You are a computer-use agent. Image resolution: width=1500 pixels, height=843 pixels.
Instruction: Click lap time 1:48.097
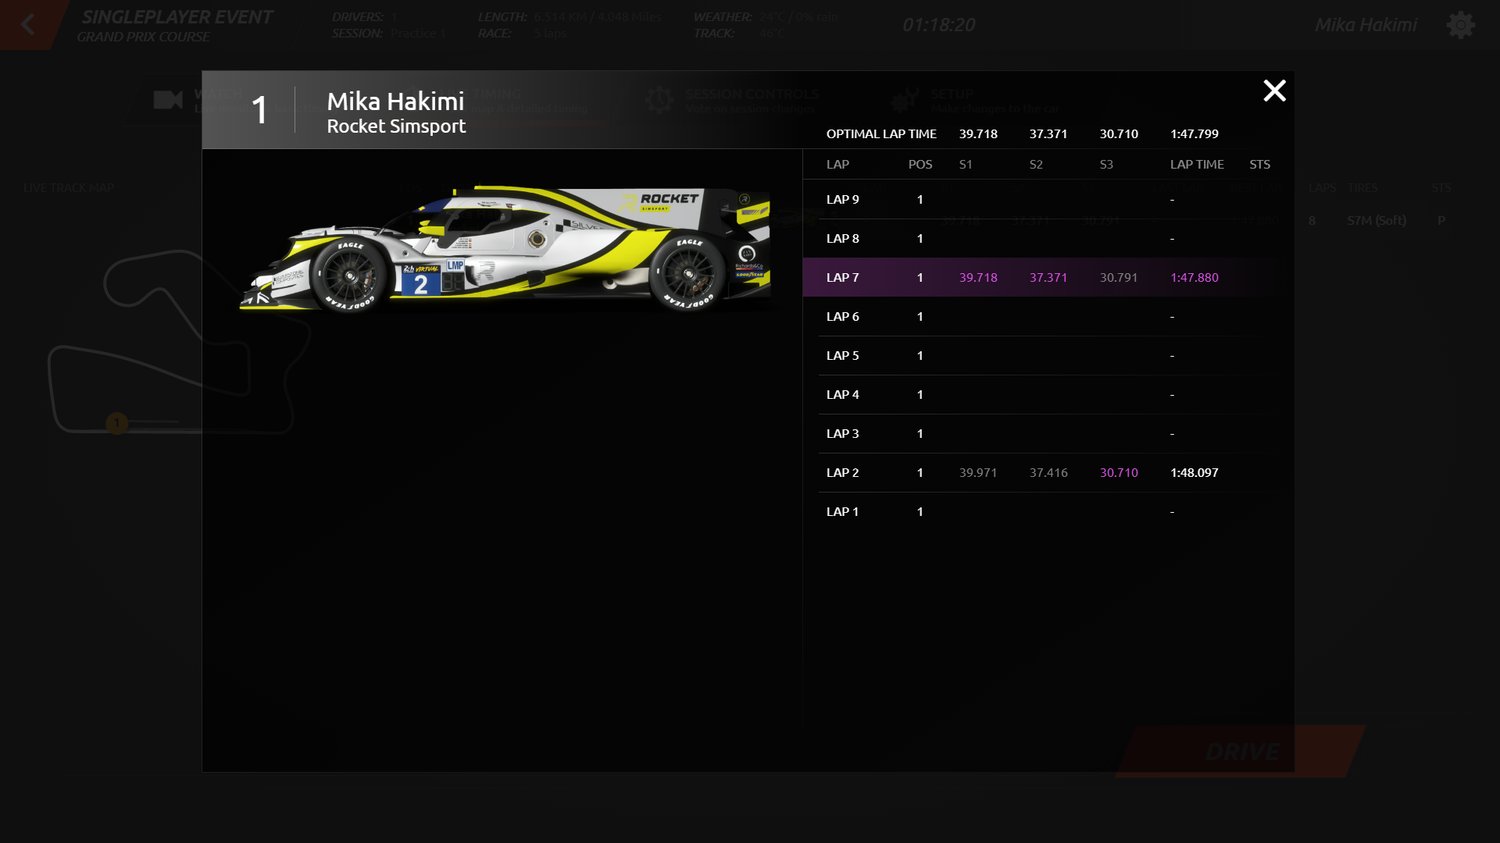[x=1194, y=473]
